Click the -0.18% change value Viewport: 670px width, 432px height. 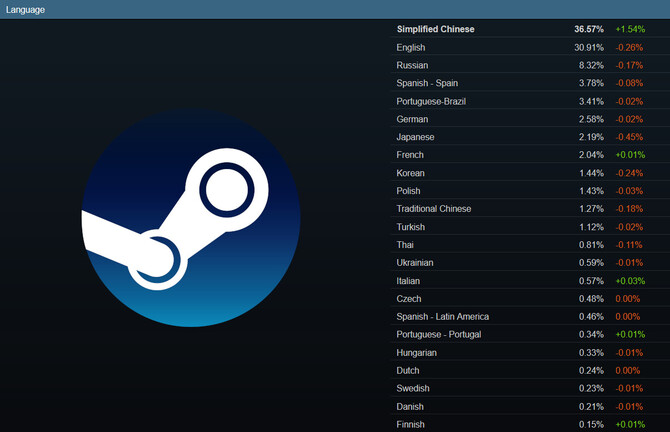(x=629, y=209)
